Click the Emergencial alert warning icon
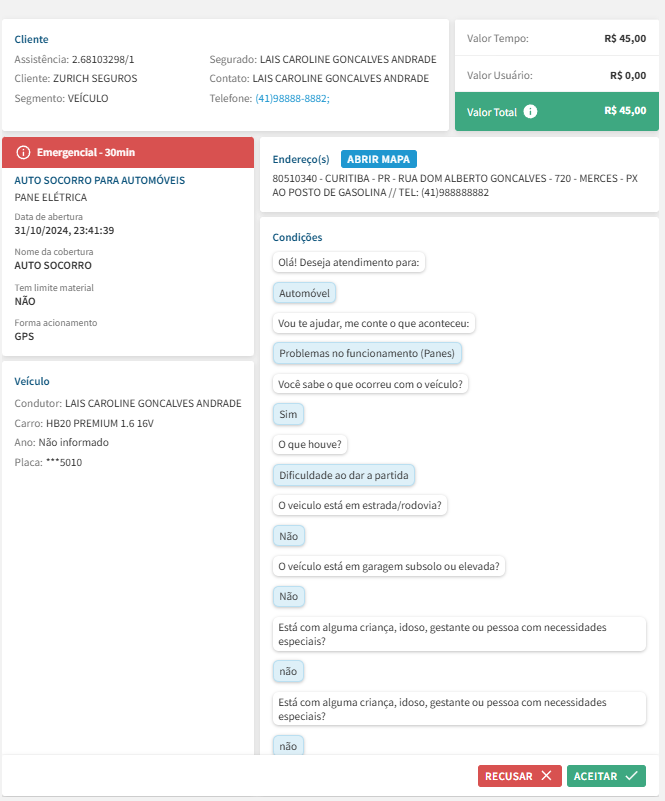 24,152
